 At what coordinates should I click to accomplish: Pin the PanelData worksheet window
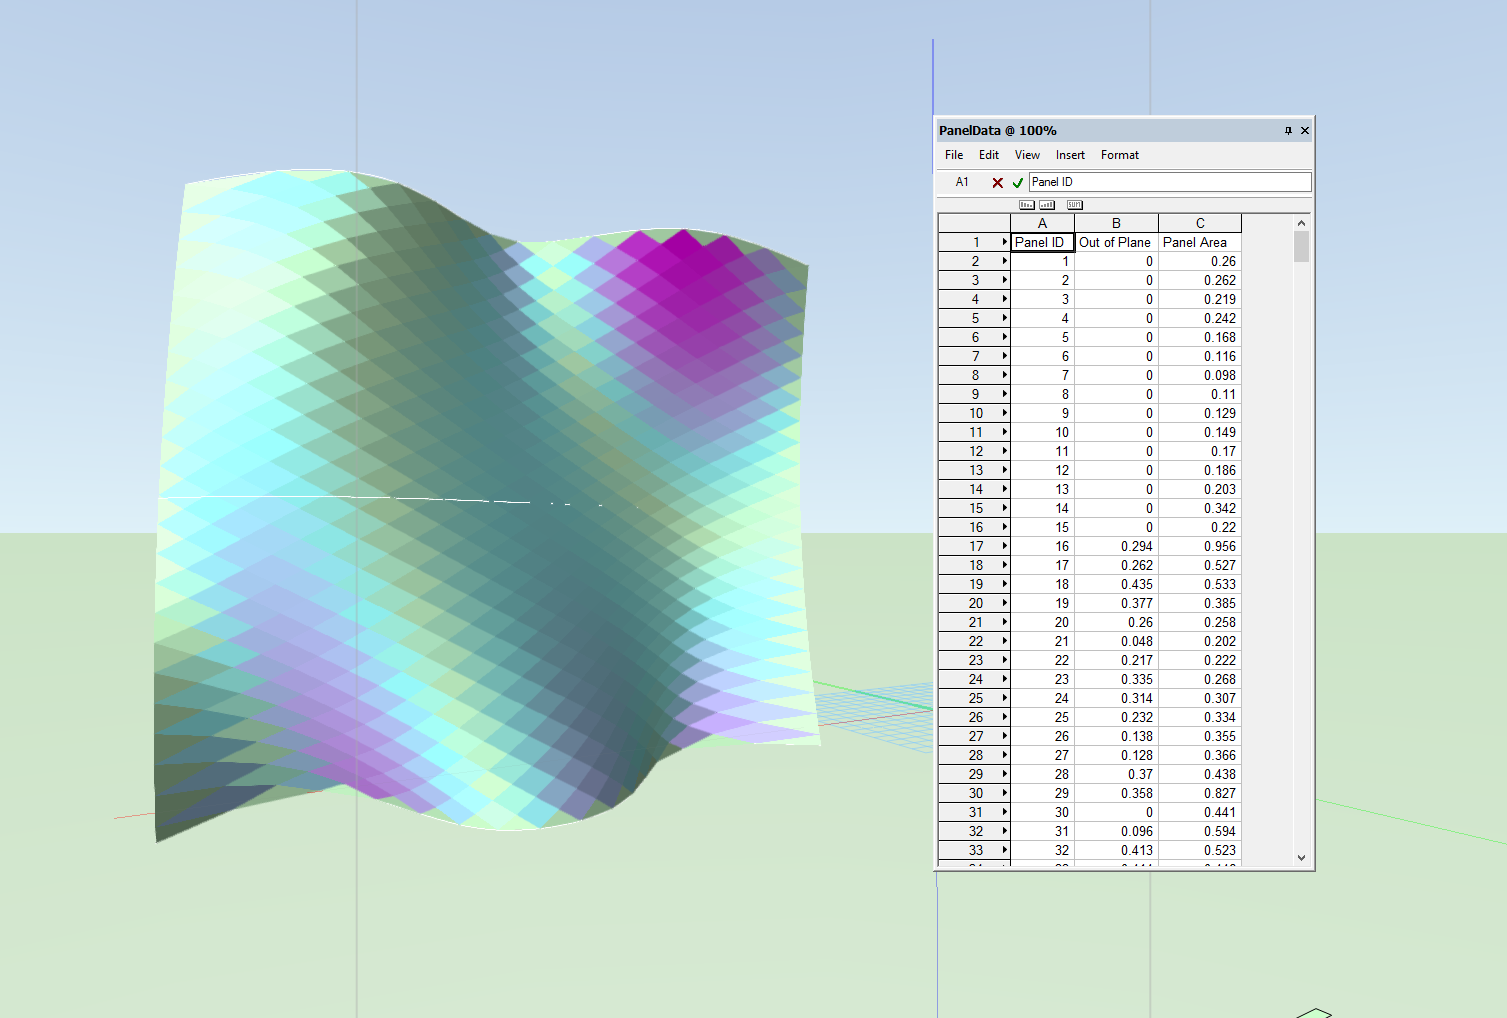[x=1288, y=131]
